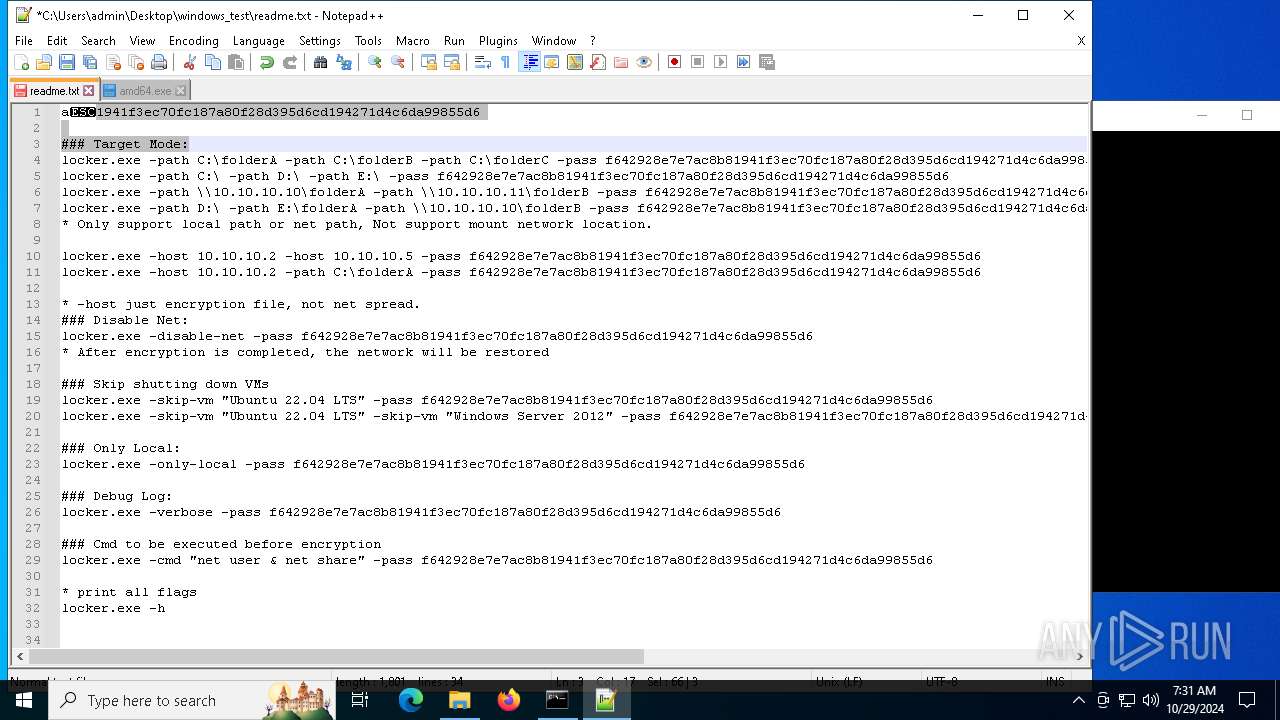The width and height of the screenshot is (1280, 720).
Task: Click the X at the menu bar's right end
Action: click(1081, 41)
